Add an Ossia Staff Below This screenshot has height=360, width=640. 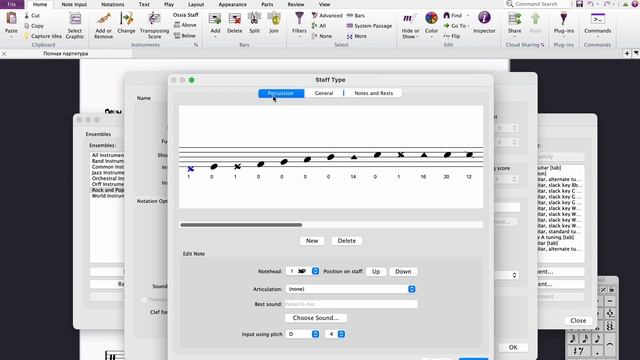pos(185,36)
